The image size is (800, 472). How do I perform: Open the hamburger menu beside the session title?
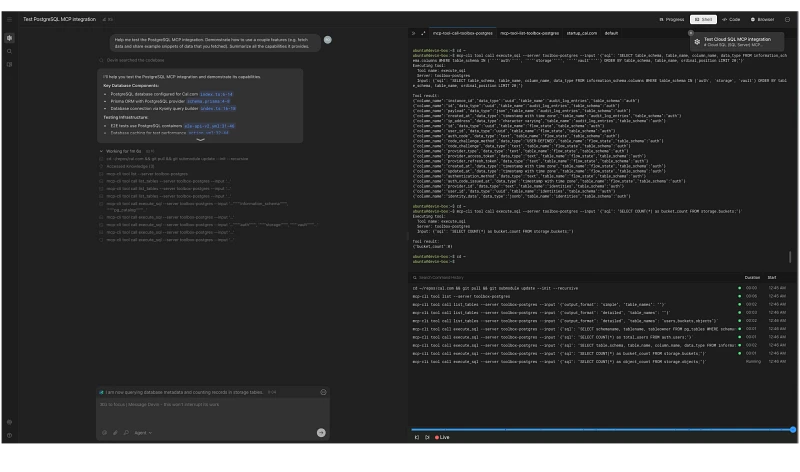pyautogui.click(x=9, y=19)
